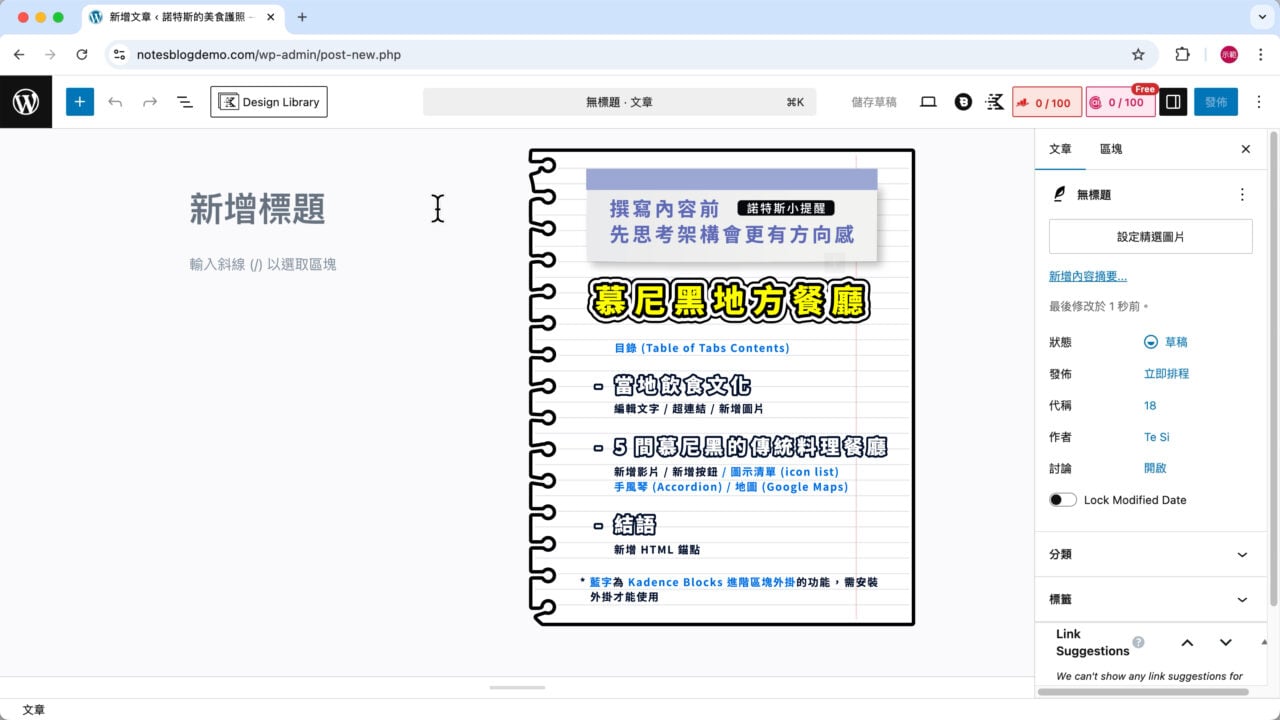This screenshot has height=720, width=1280.
Task: Toggle the Lock Modified Date switch
Action: pyautogui.click(x=1062, y=499)
